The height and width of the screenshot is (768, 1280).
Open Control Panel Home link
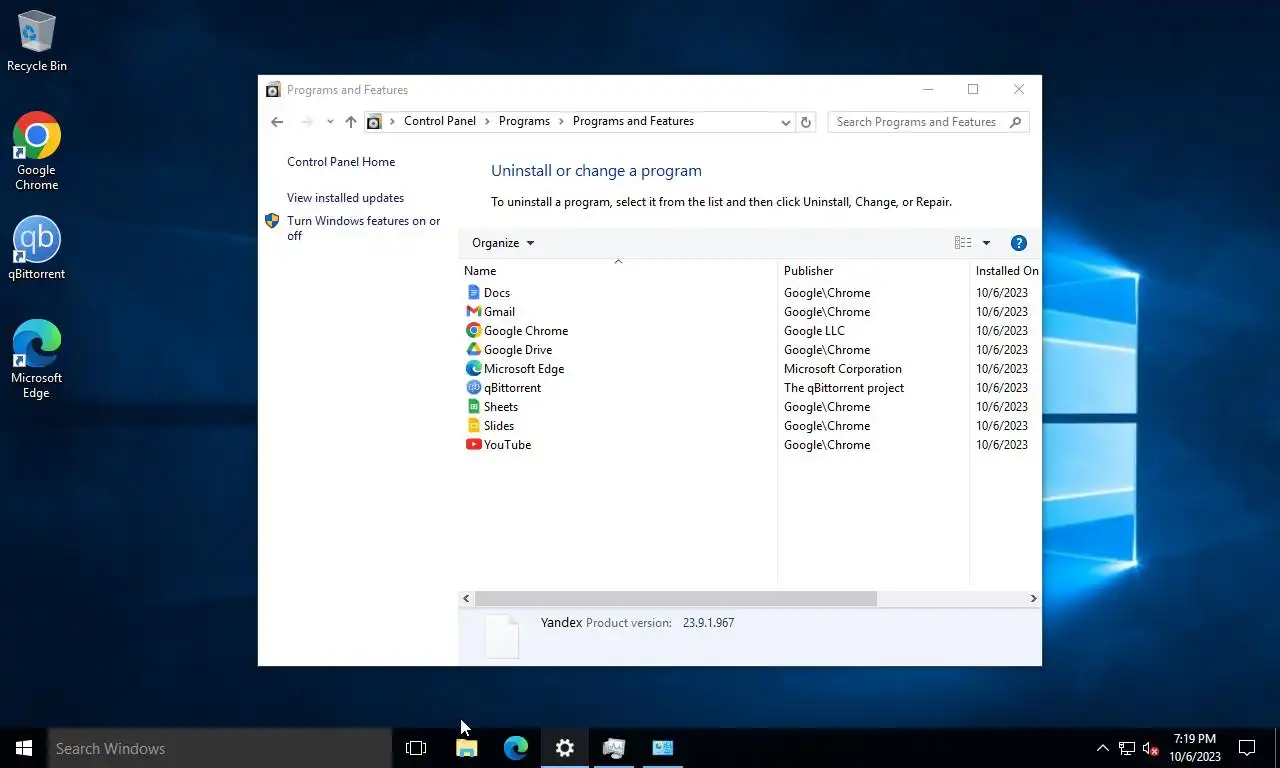(341, 162)
